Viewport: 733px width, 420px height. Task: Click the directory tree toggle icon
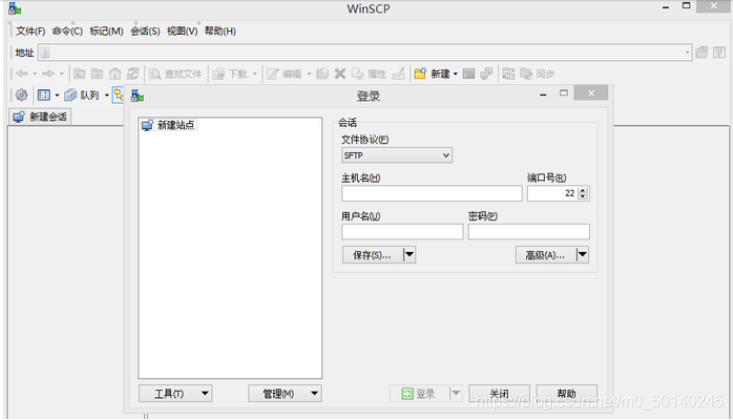pos(118,95)
